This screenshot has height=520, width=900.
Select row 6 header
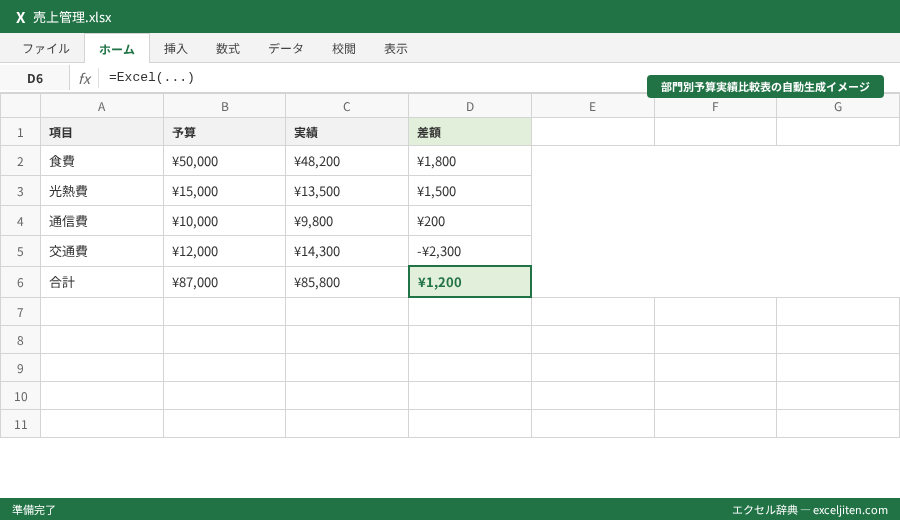pos(21,282)
